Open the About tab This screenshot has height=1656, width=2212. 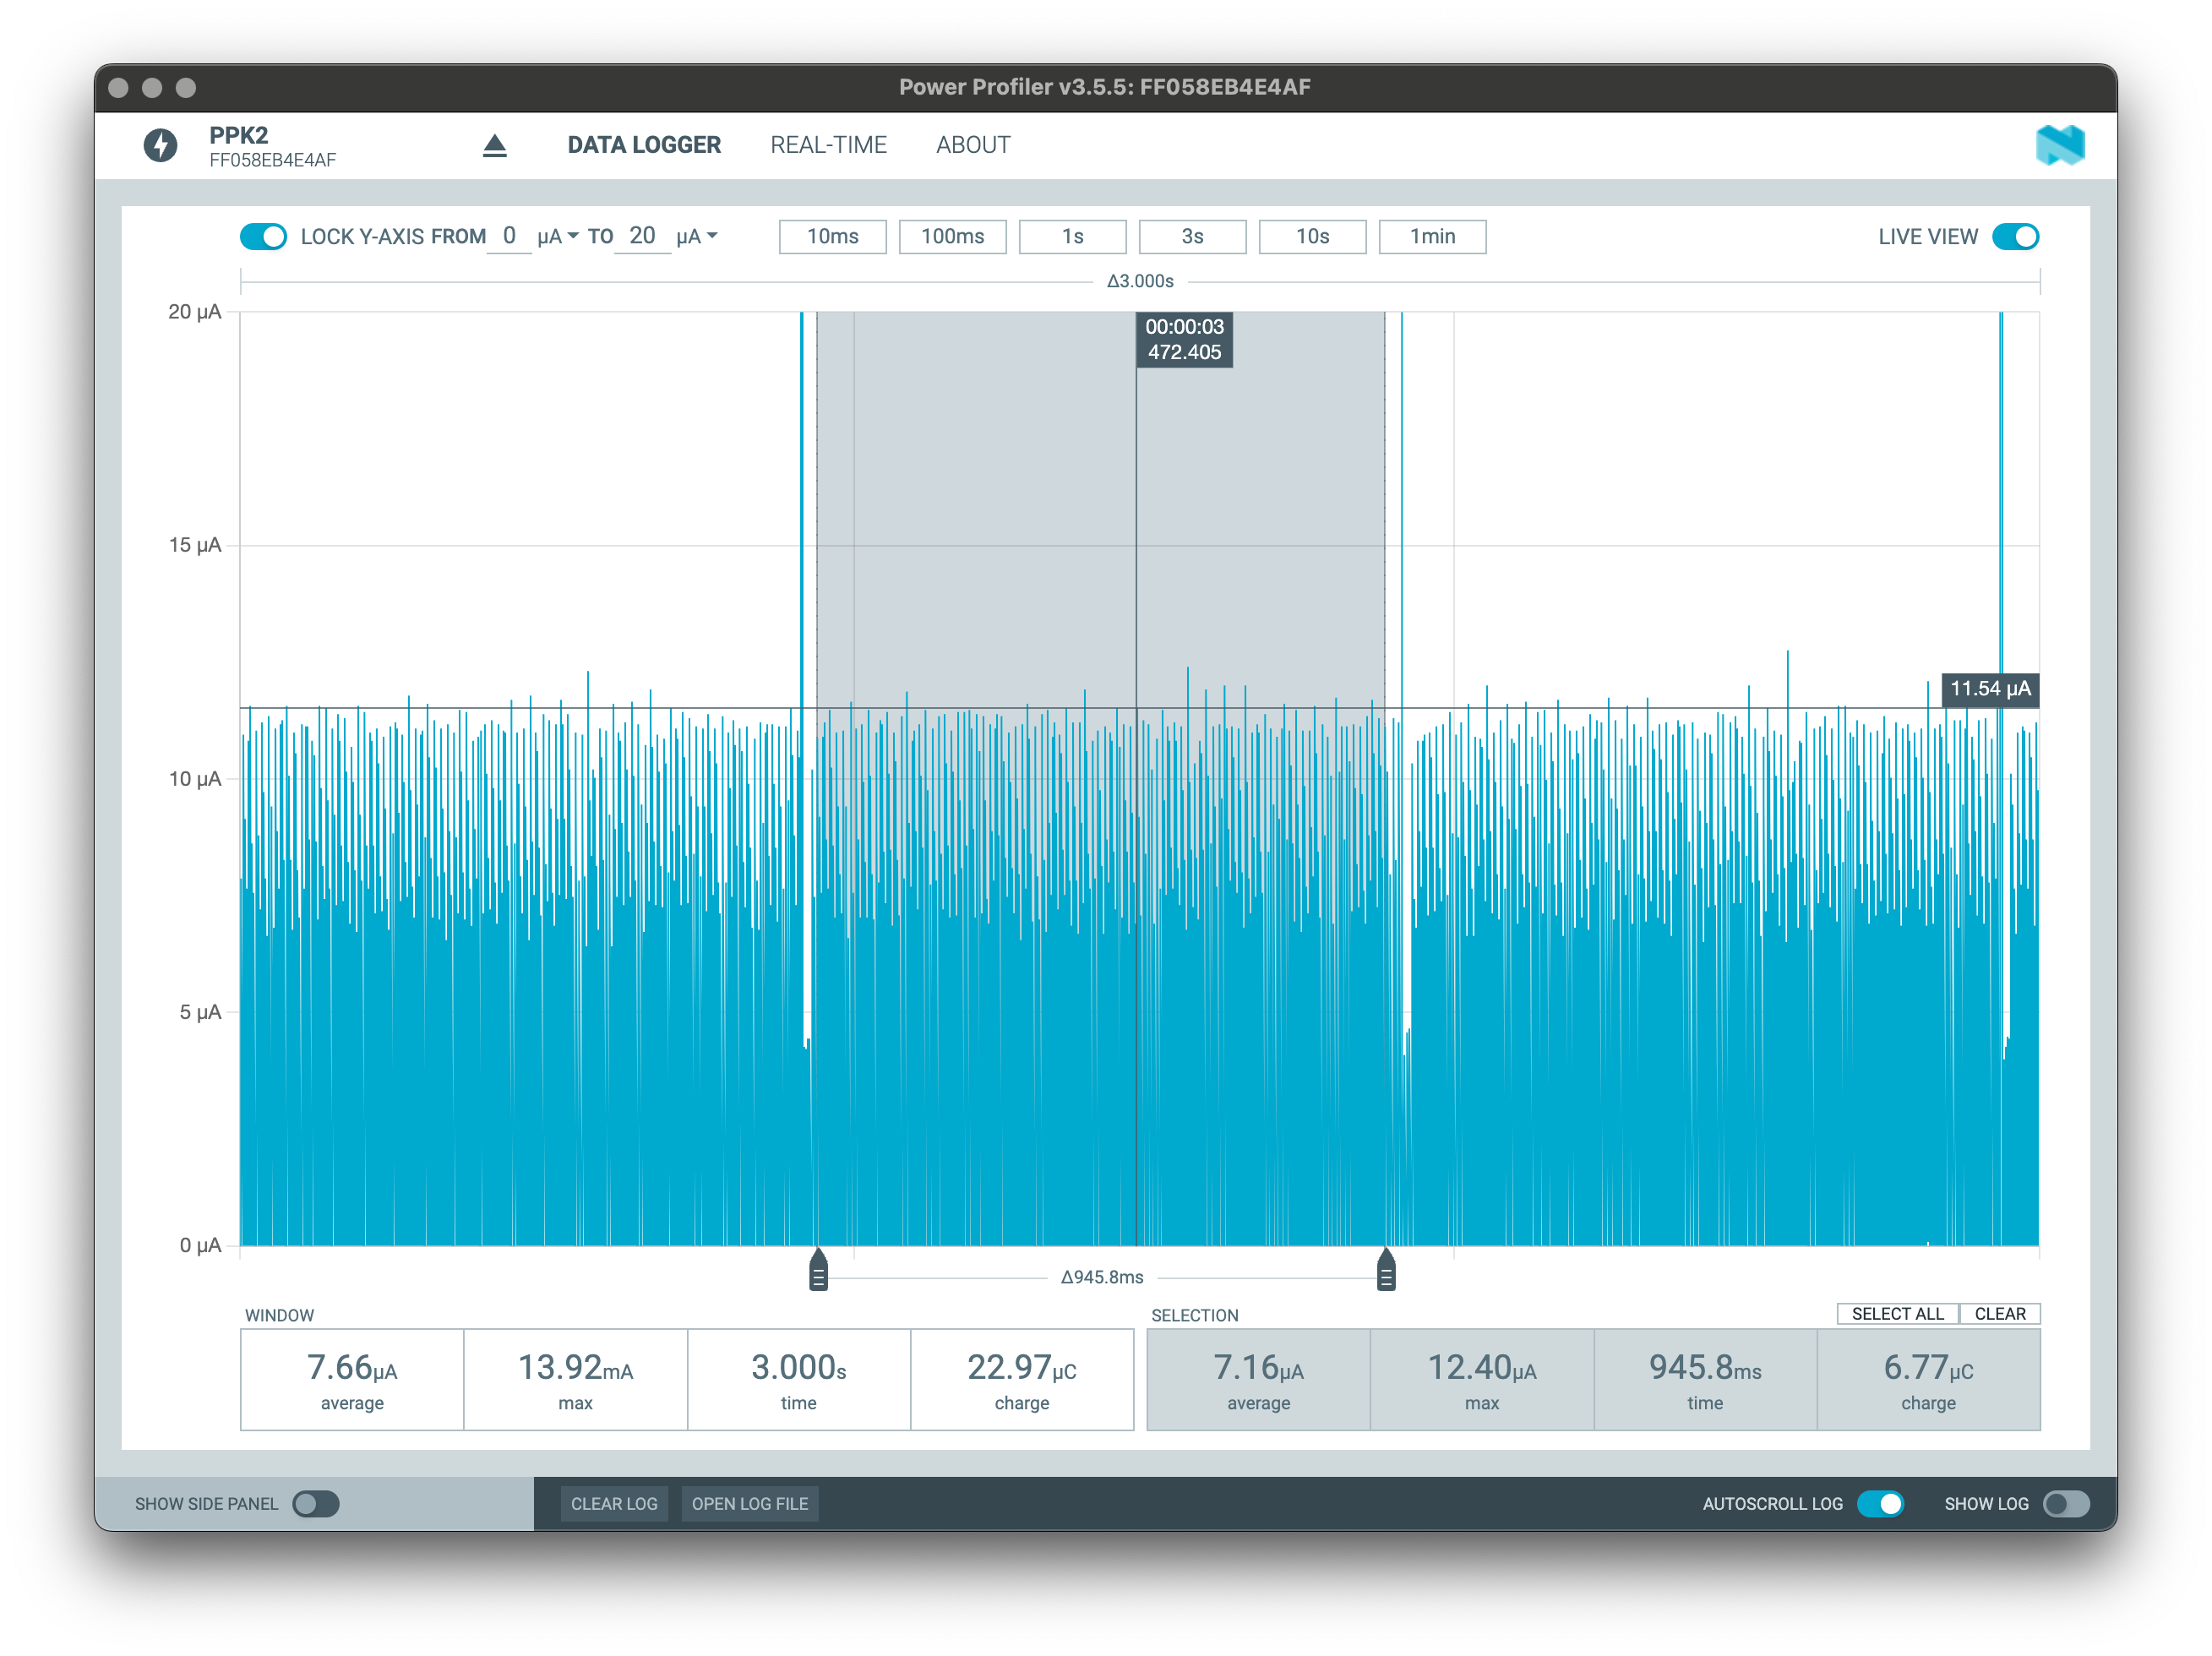tap(972, 145)
